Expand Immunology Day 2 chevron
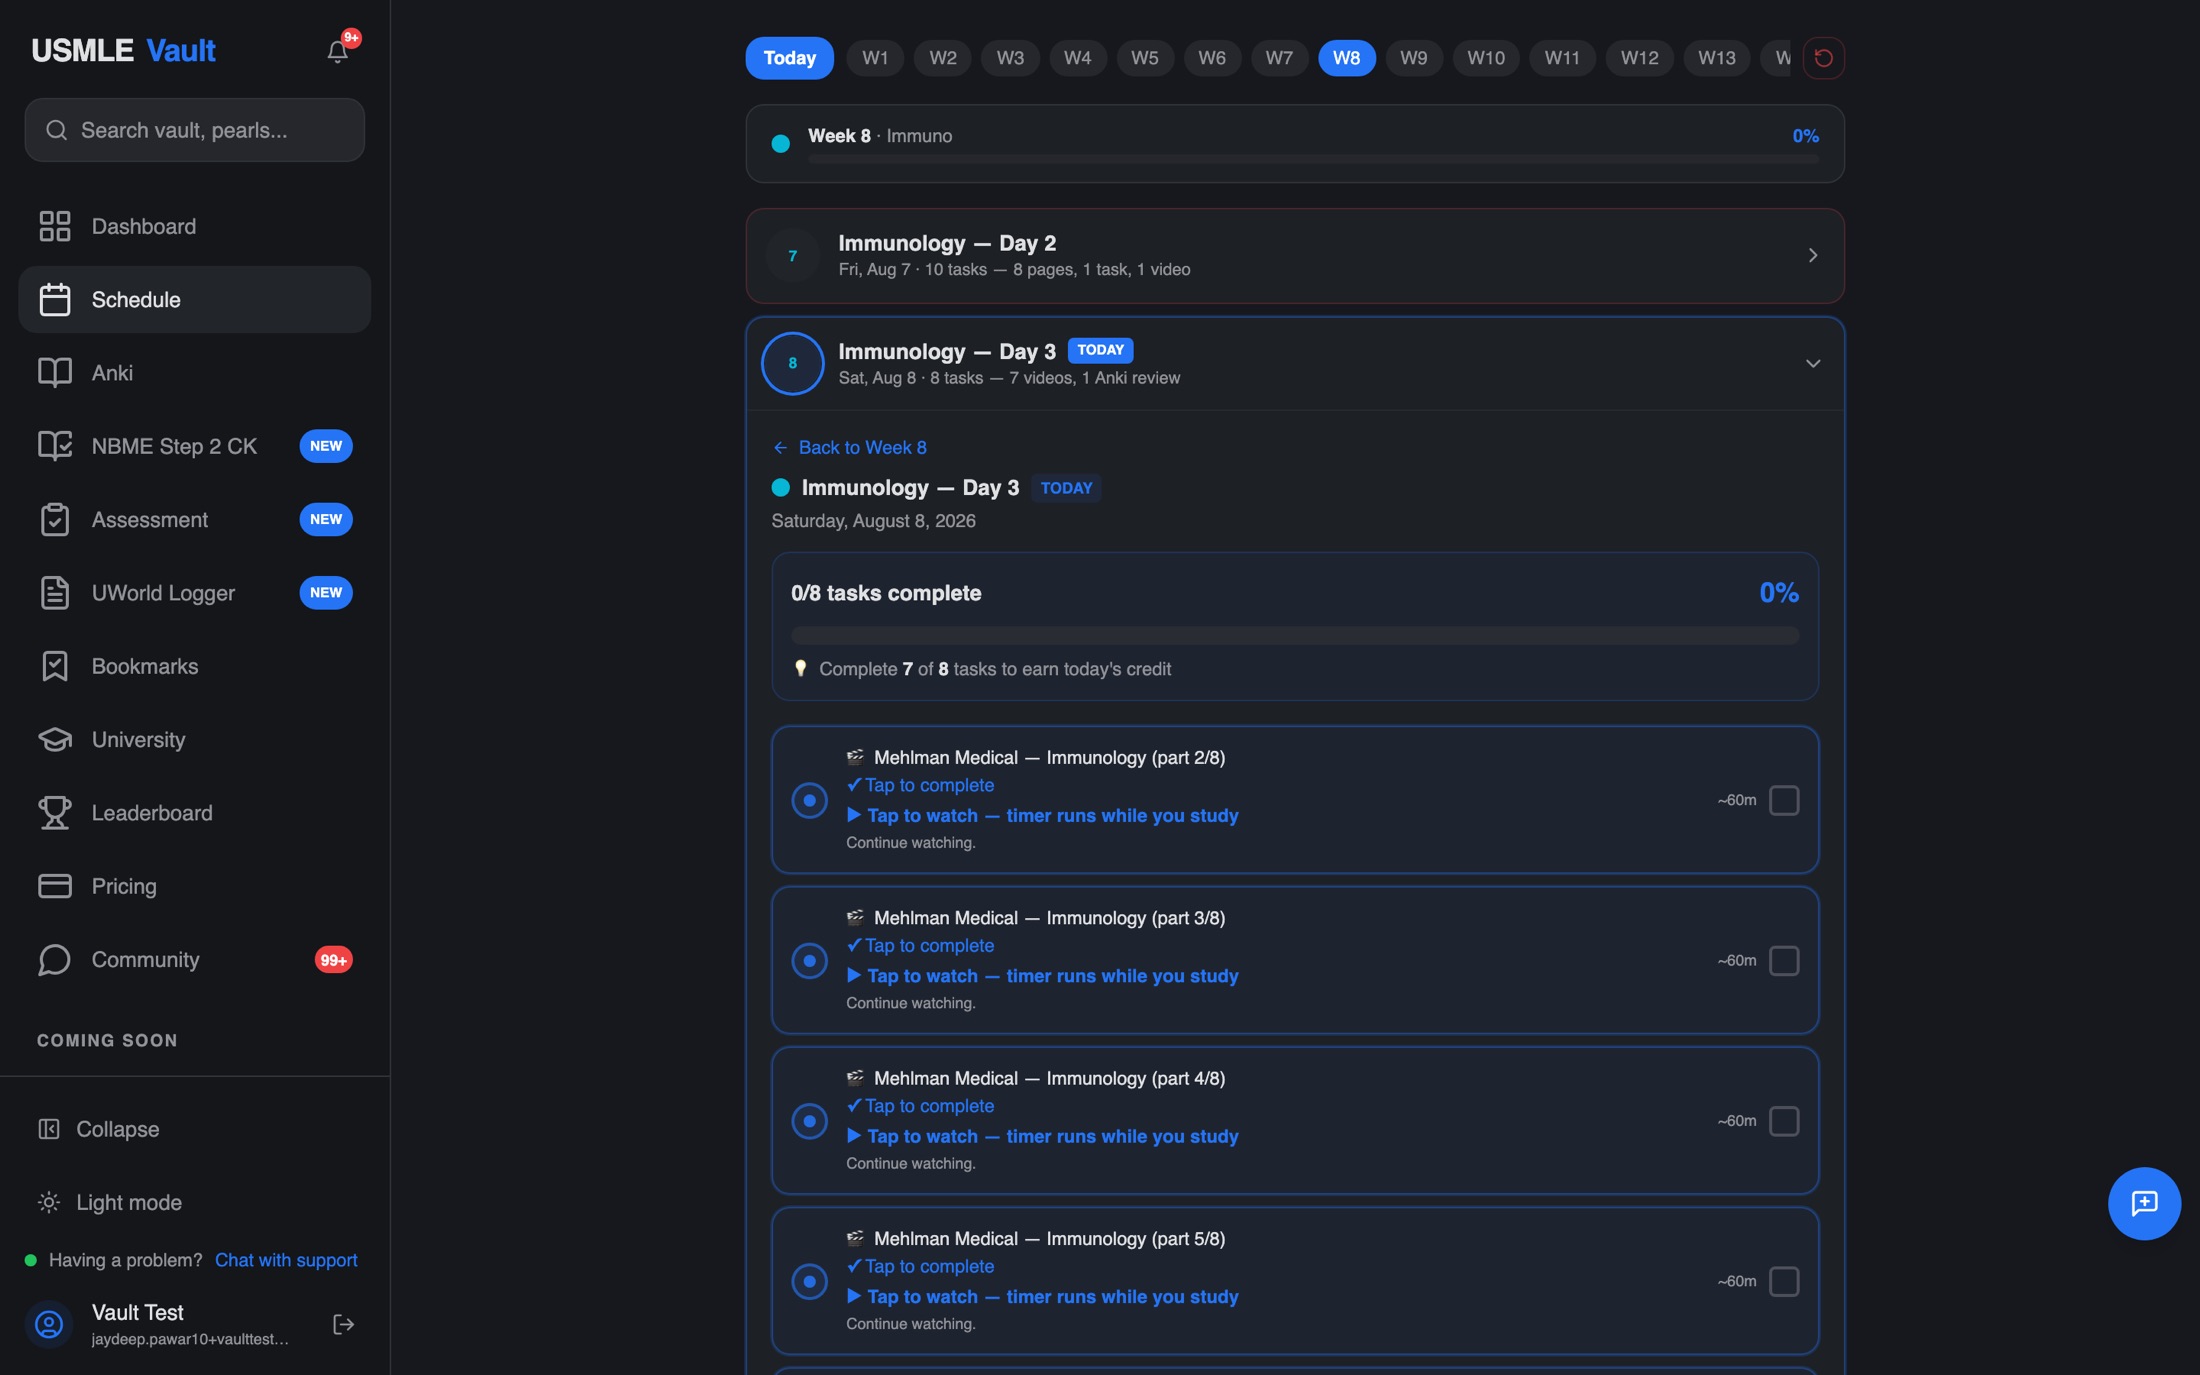 1813,255
